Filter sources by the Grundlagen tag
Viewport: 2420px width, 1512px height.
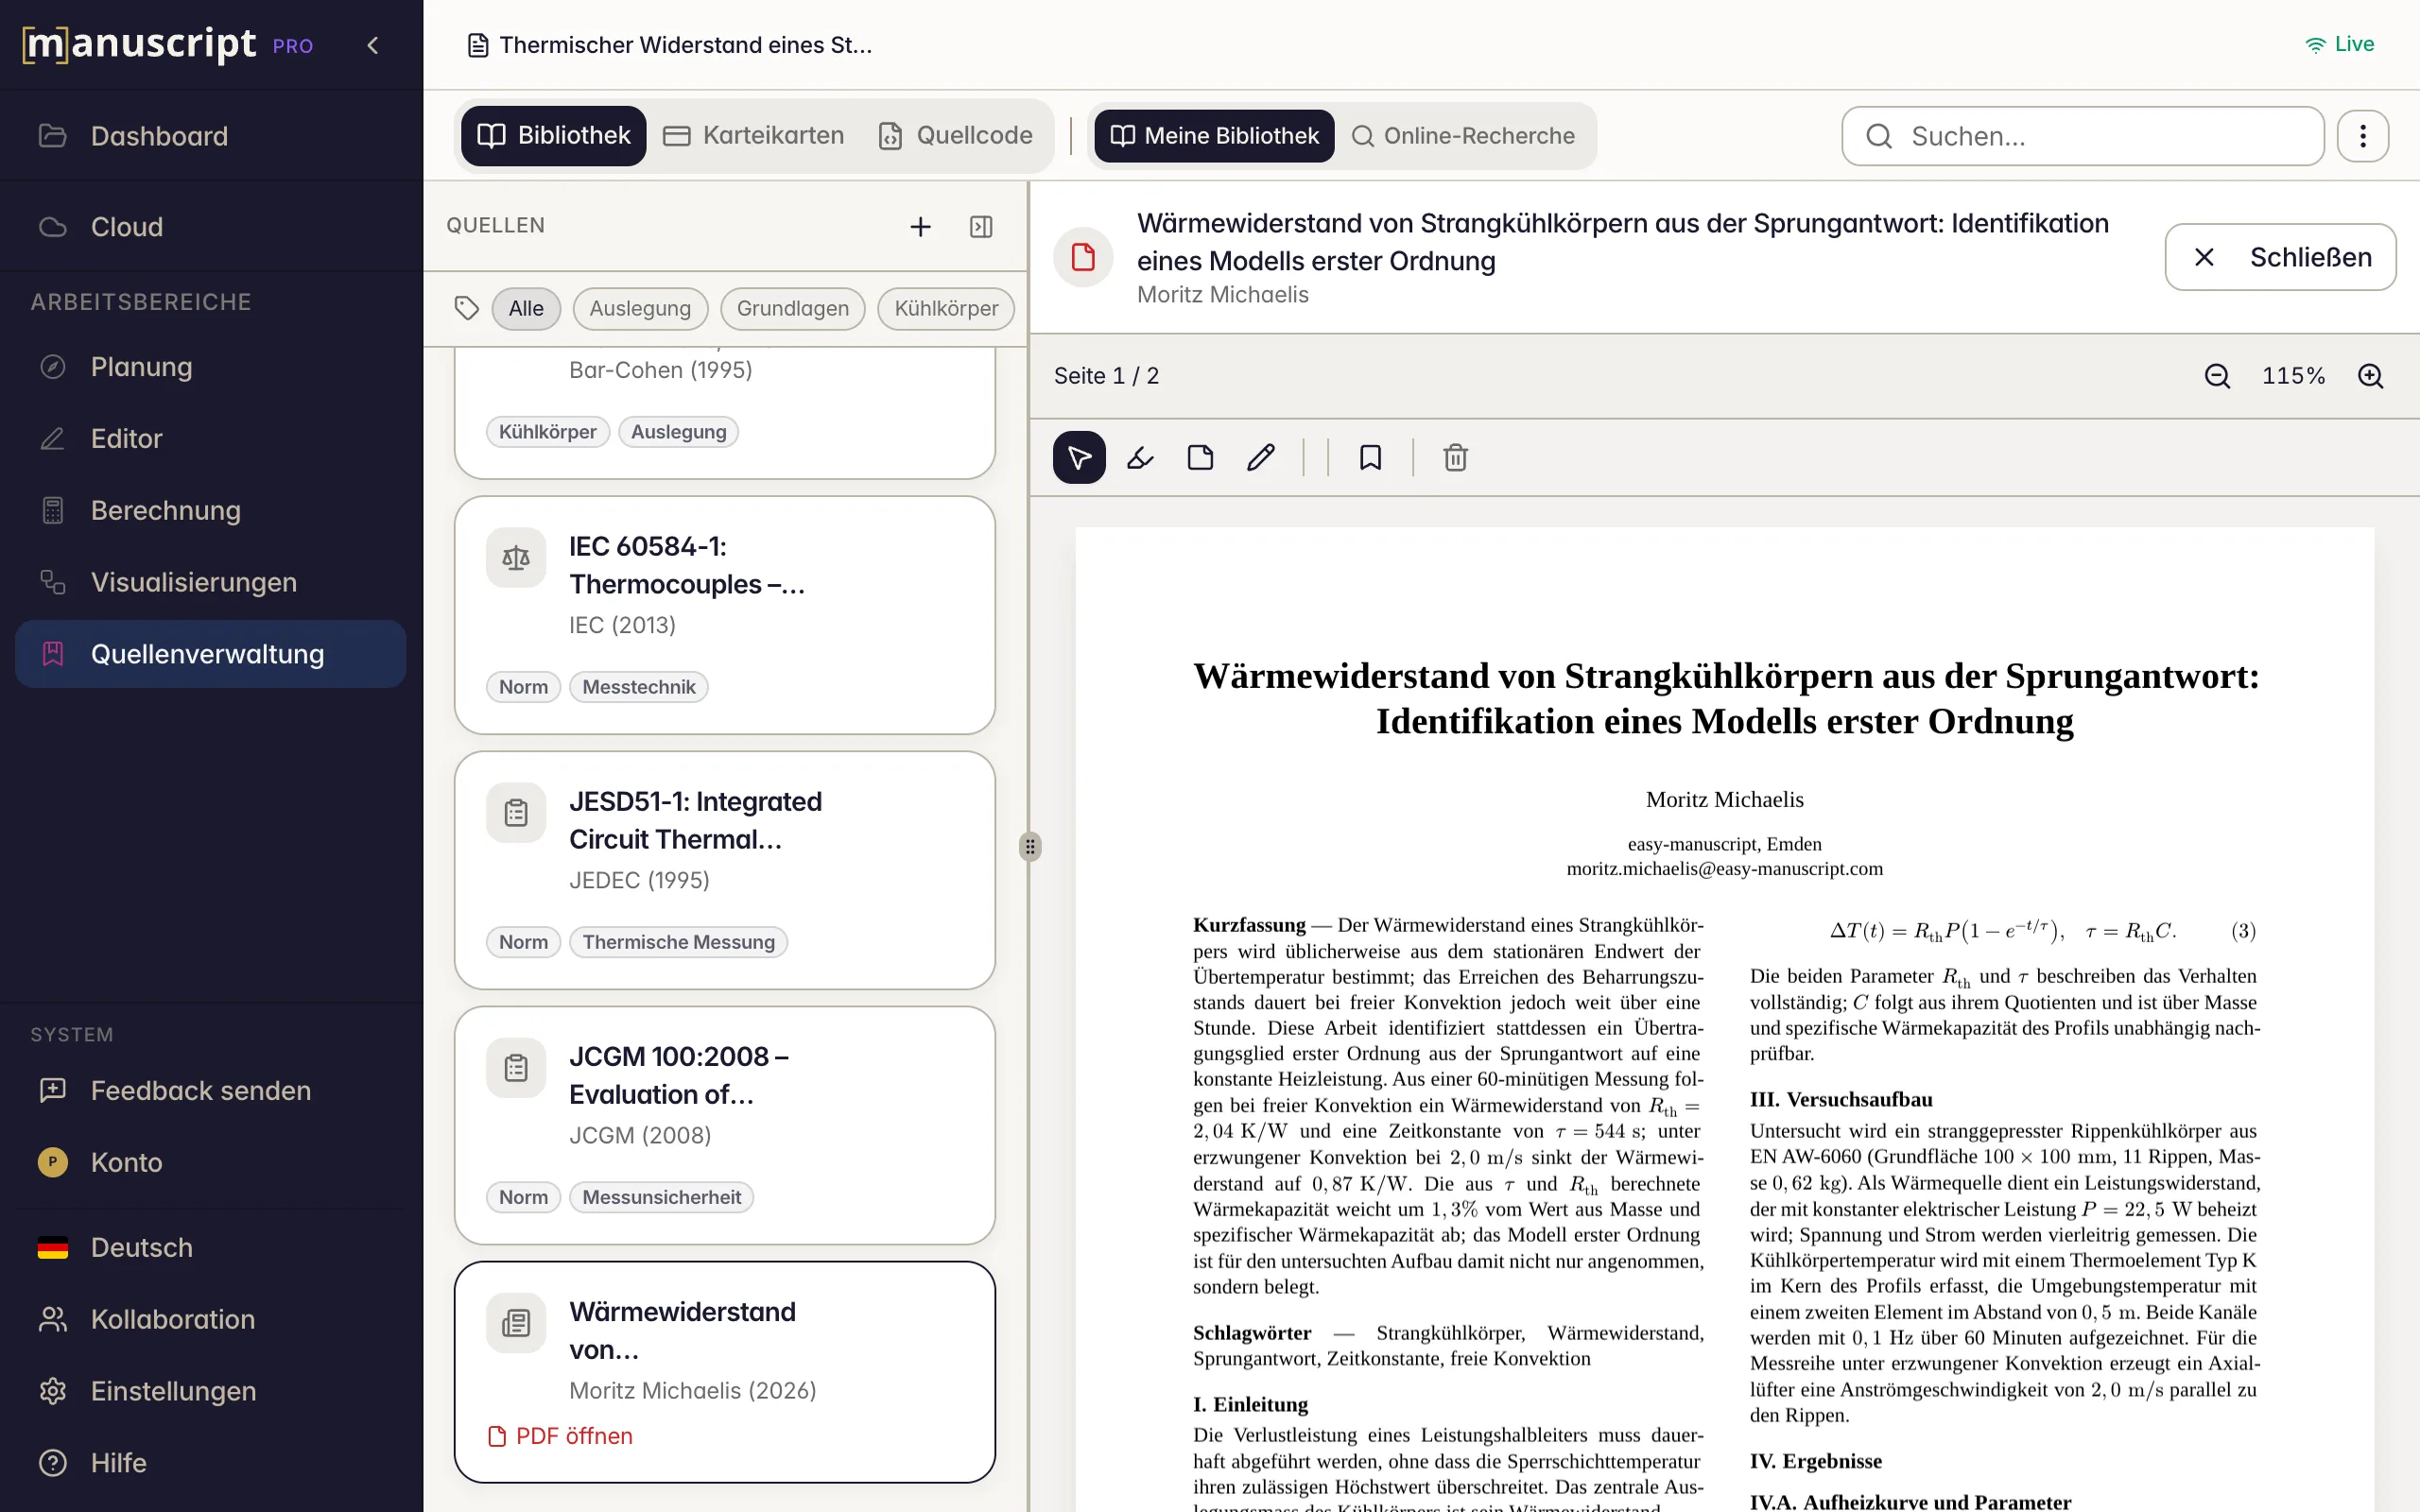pos(793,309)
